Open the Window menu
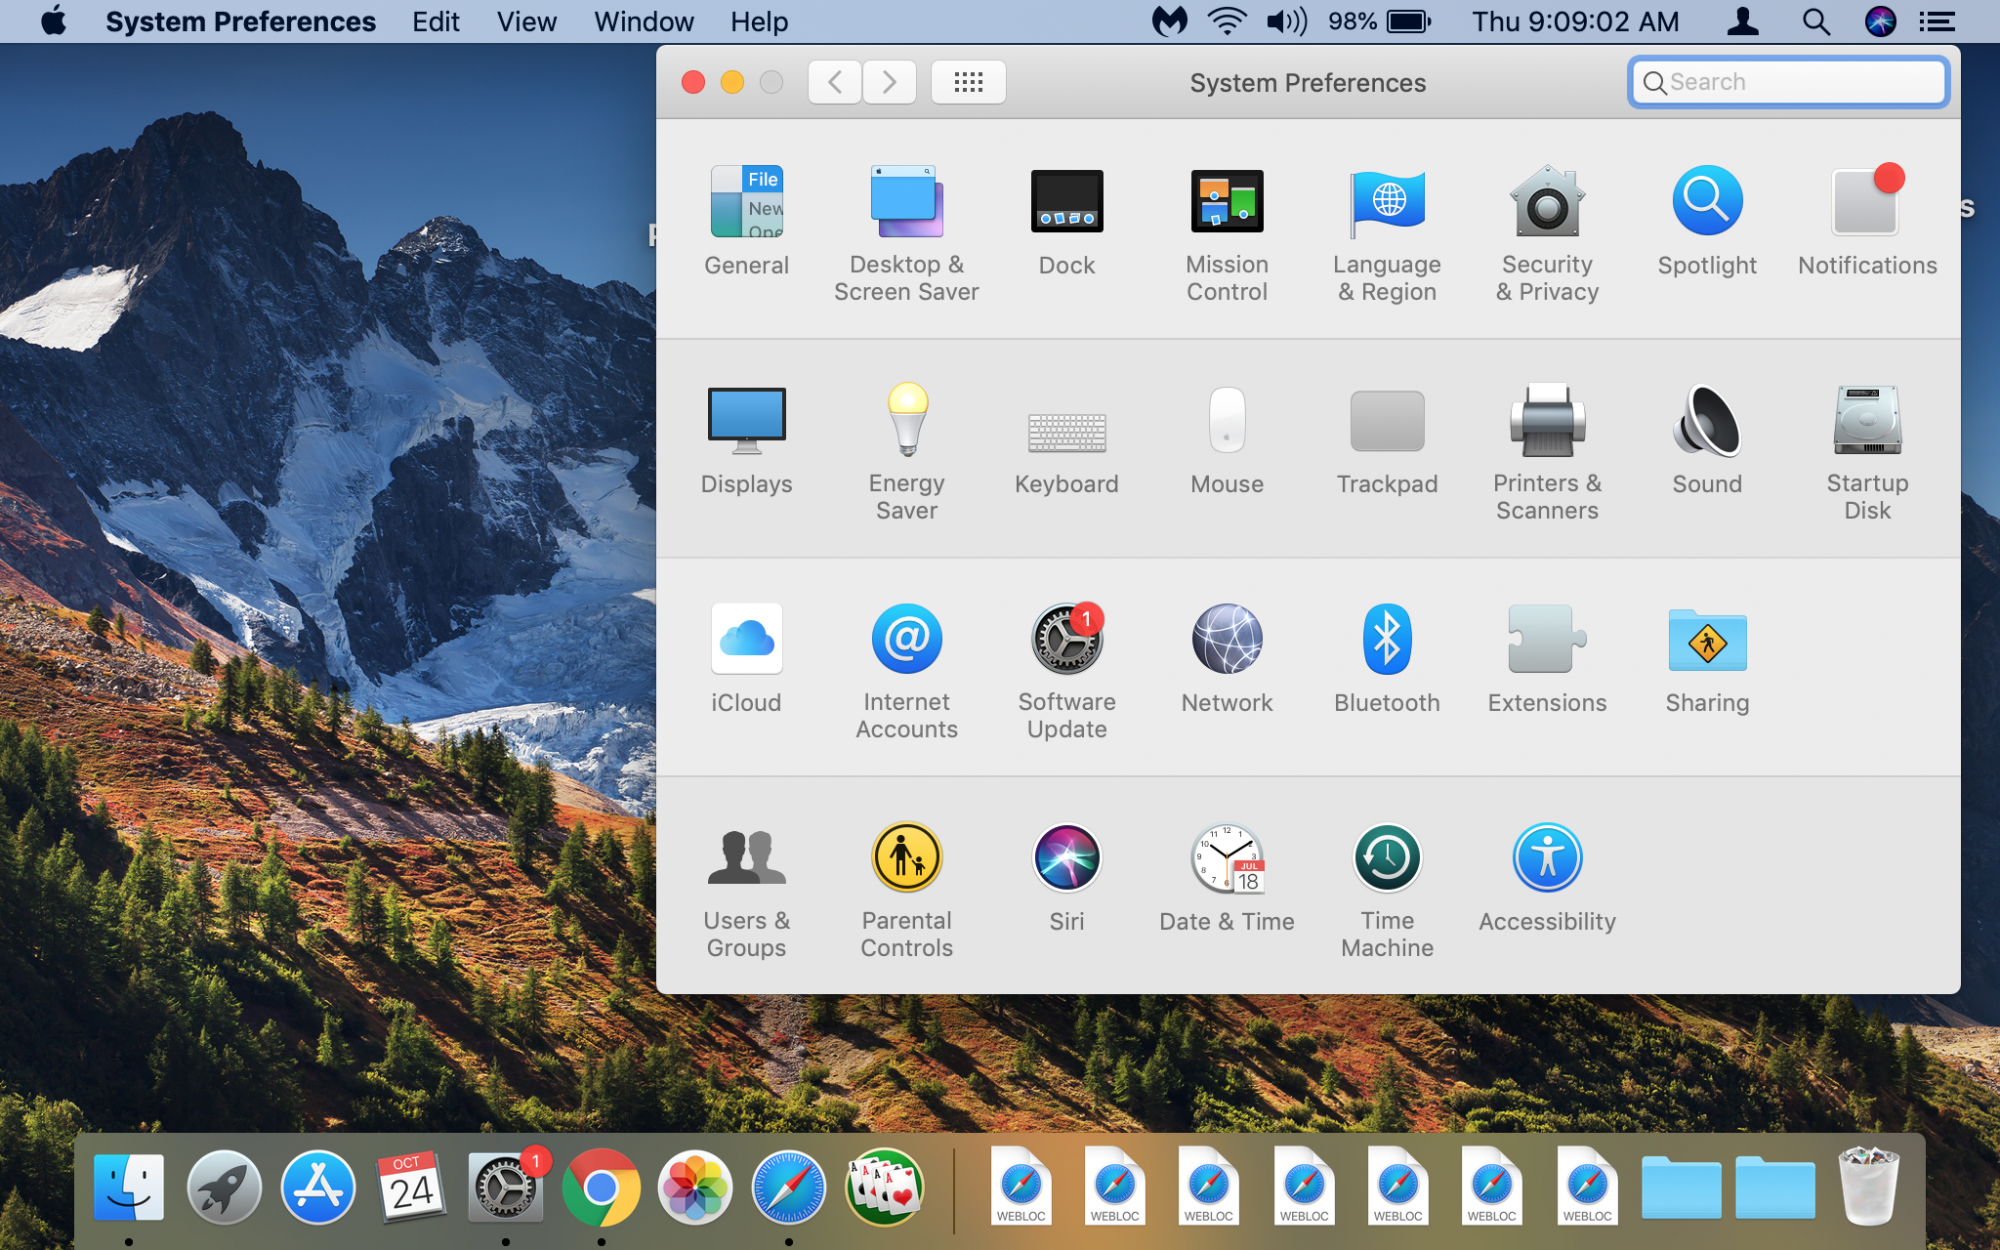Screen dimensions: 2000x1250 pos(643,21)
